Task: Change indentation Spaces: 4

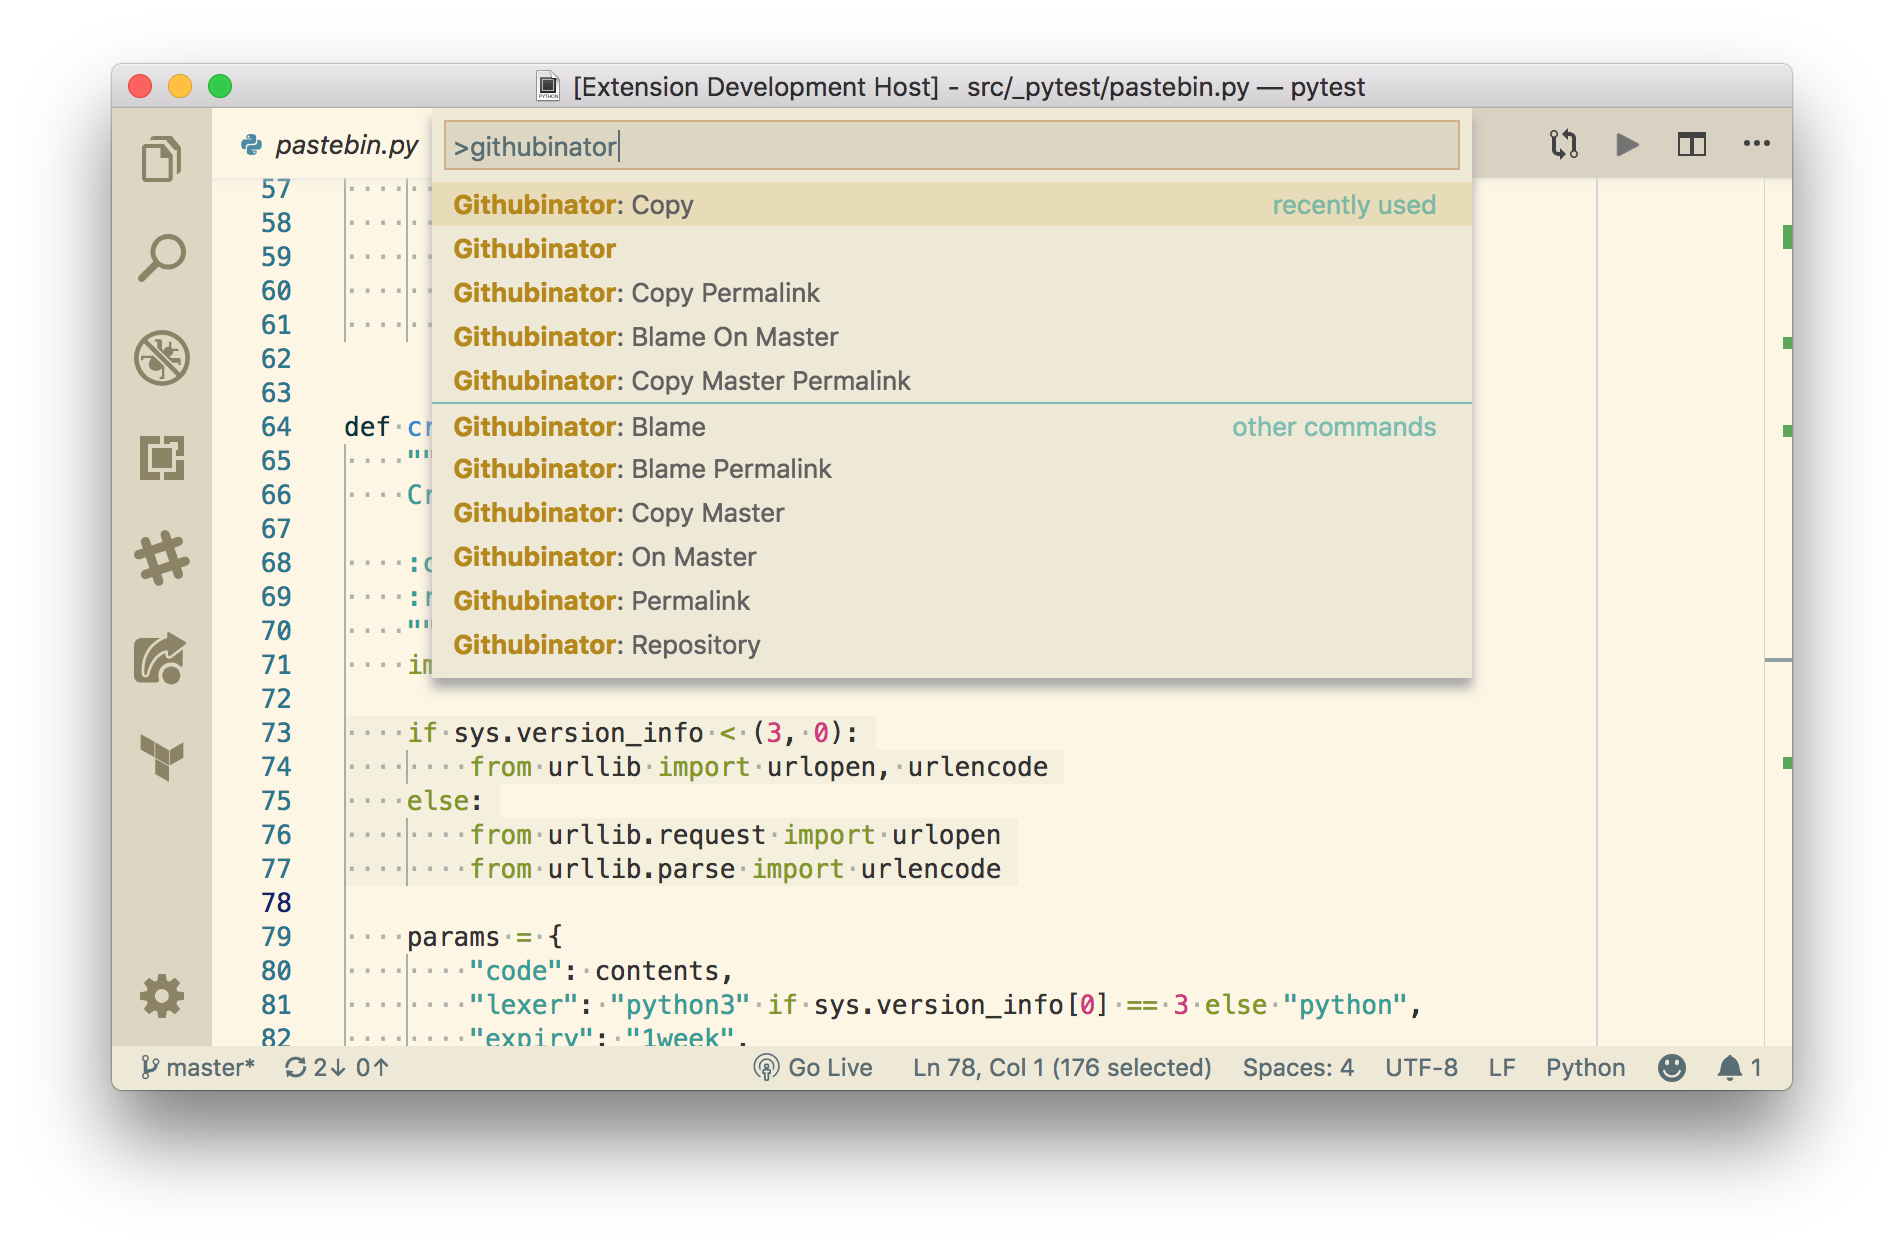Action: [x=1298, y=1068]
